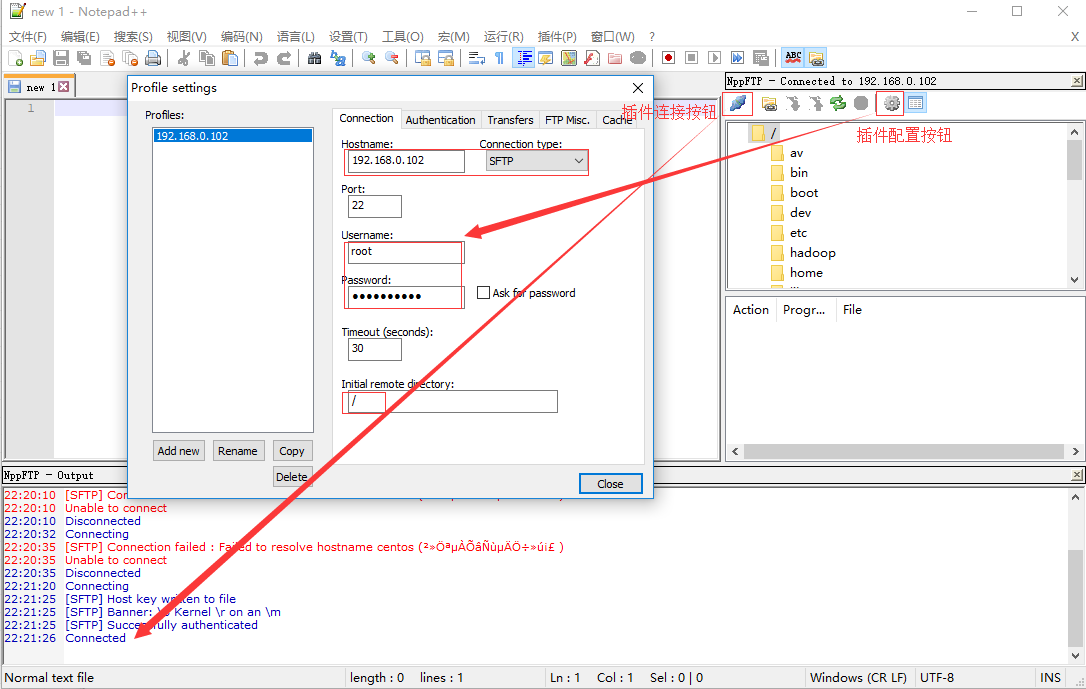Click the Add new profile button
Screen dimensions: 1086x689
click(x=178, y=451)
